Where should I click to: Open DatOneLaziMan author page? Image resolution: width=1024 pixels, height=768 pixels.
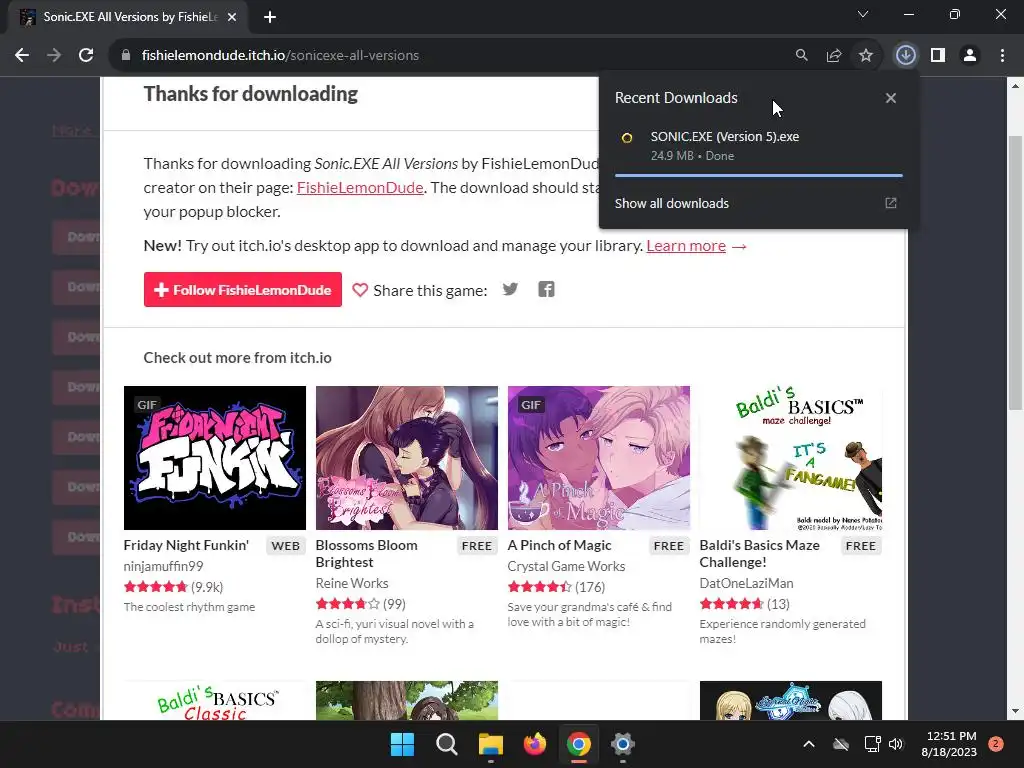pos(746,583)
